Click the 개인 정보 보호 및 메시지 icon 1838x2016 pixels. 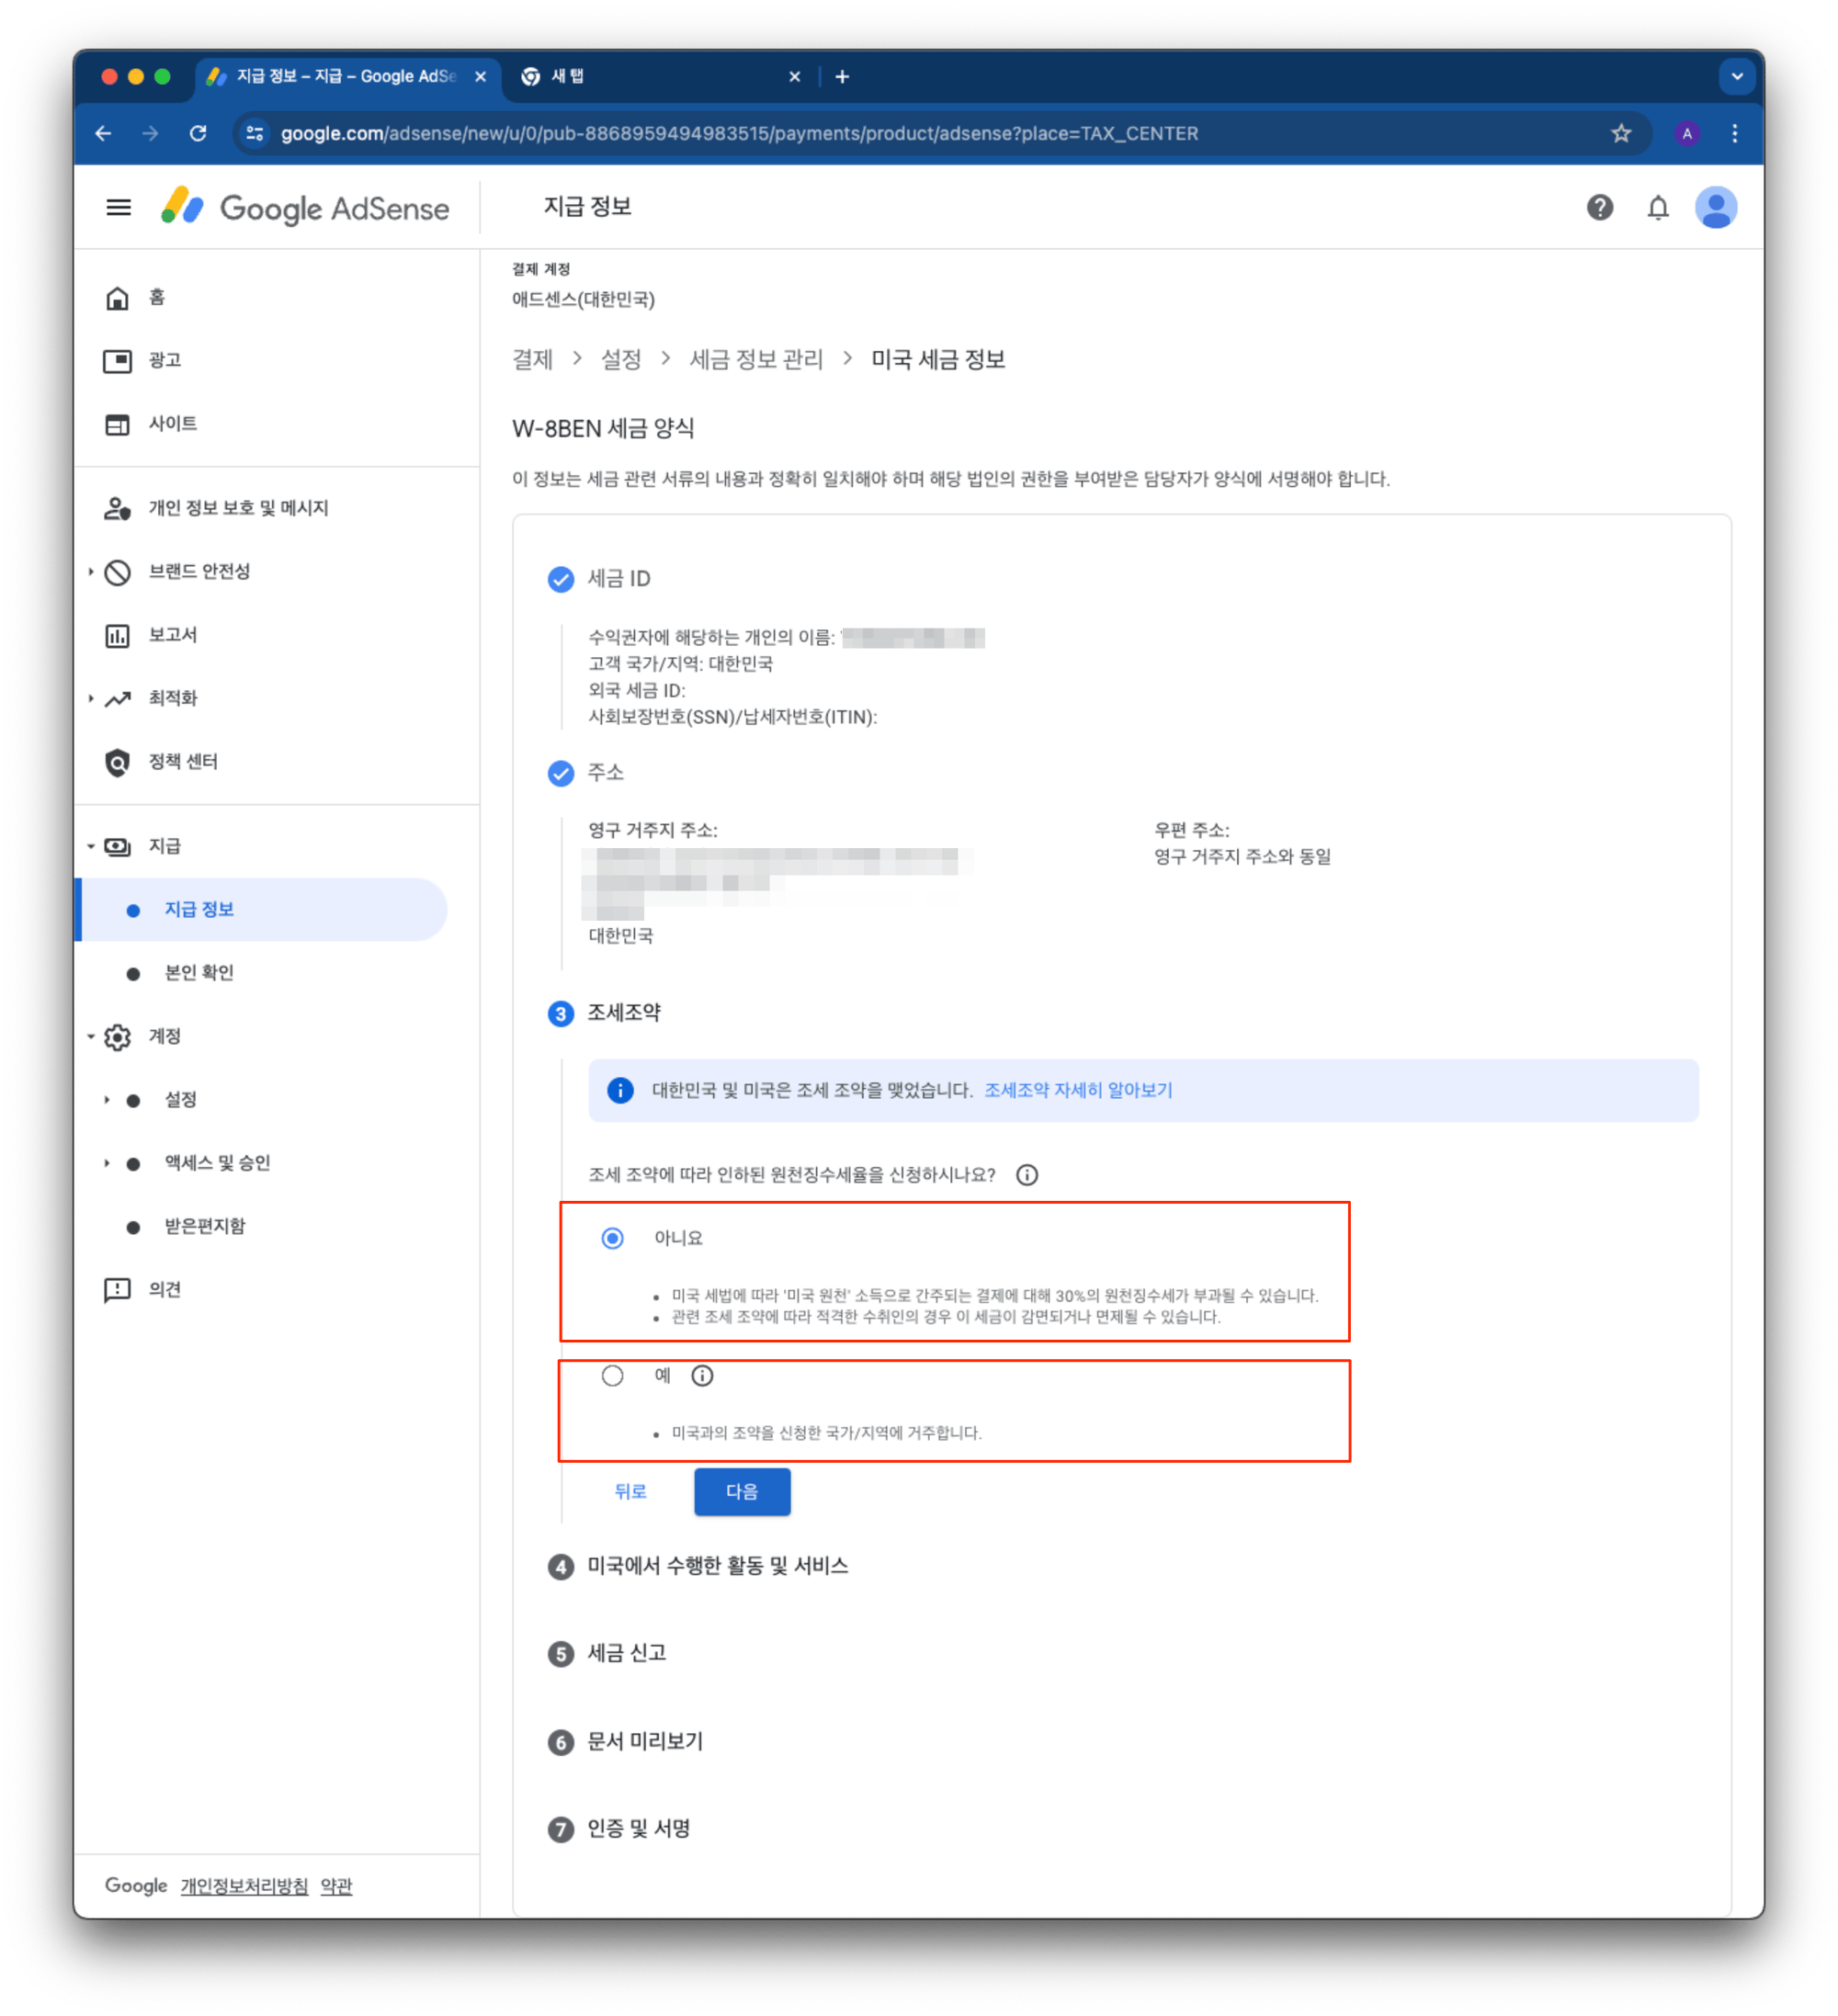(117, 508)
